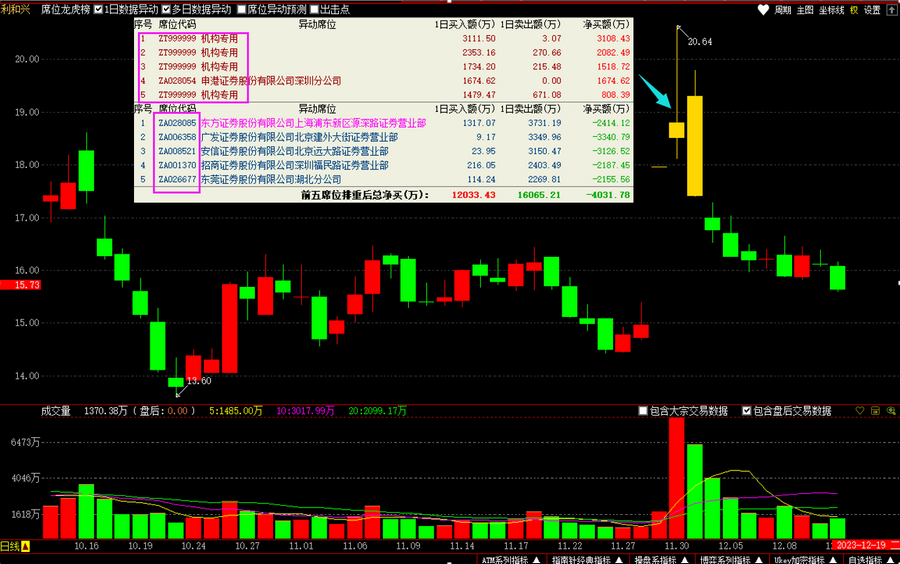Image resolution: width=900 pixels, height=564 pixels.
Task: Click the white heart favorite icon
Action: (763, 9)
